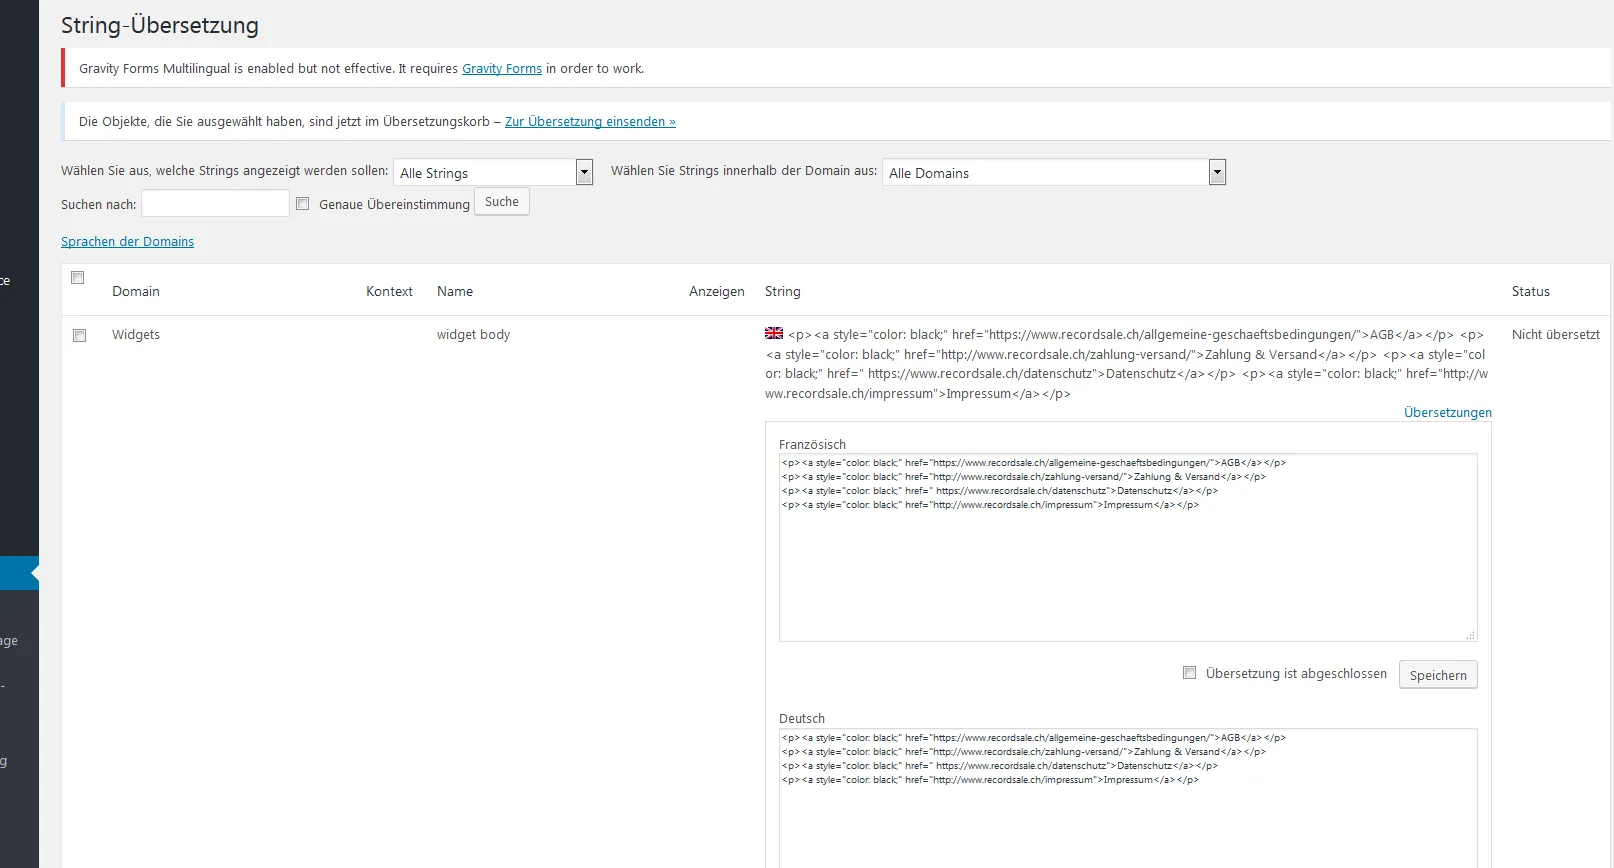Click the Domain column header
This screenshot has width=1614, height=868.
[x=136, y=292]
